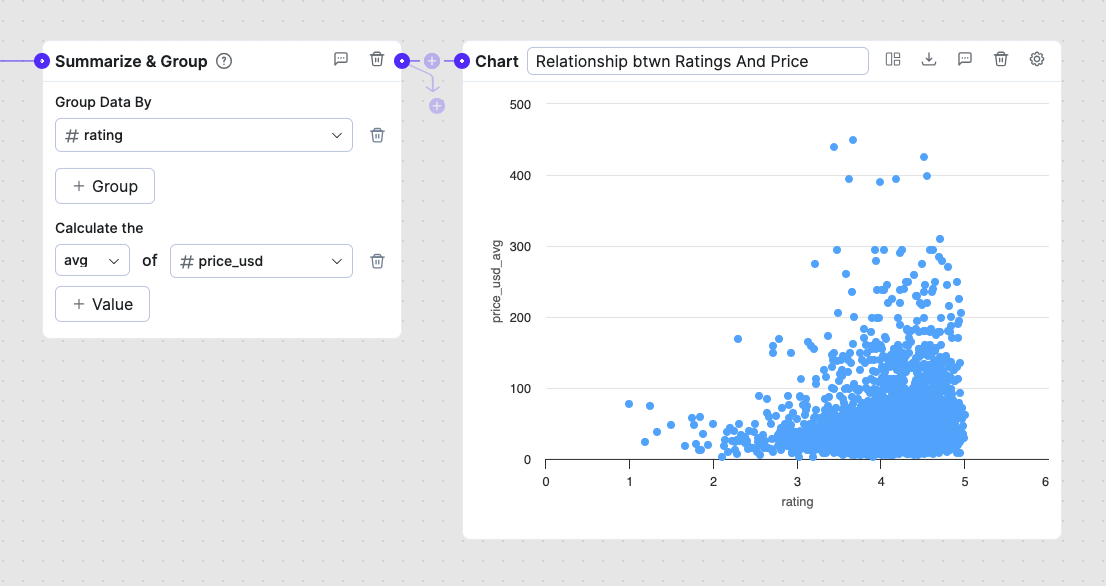This screenshot has height=586, width=1106.
Task: Delete the Summarize & Group node
Action: [x=377, y=59]
